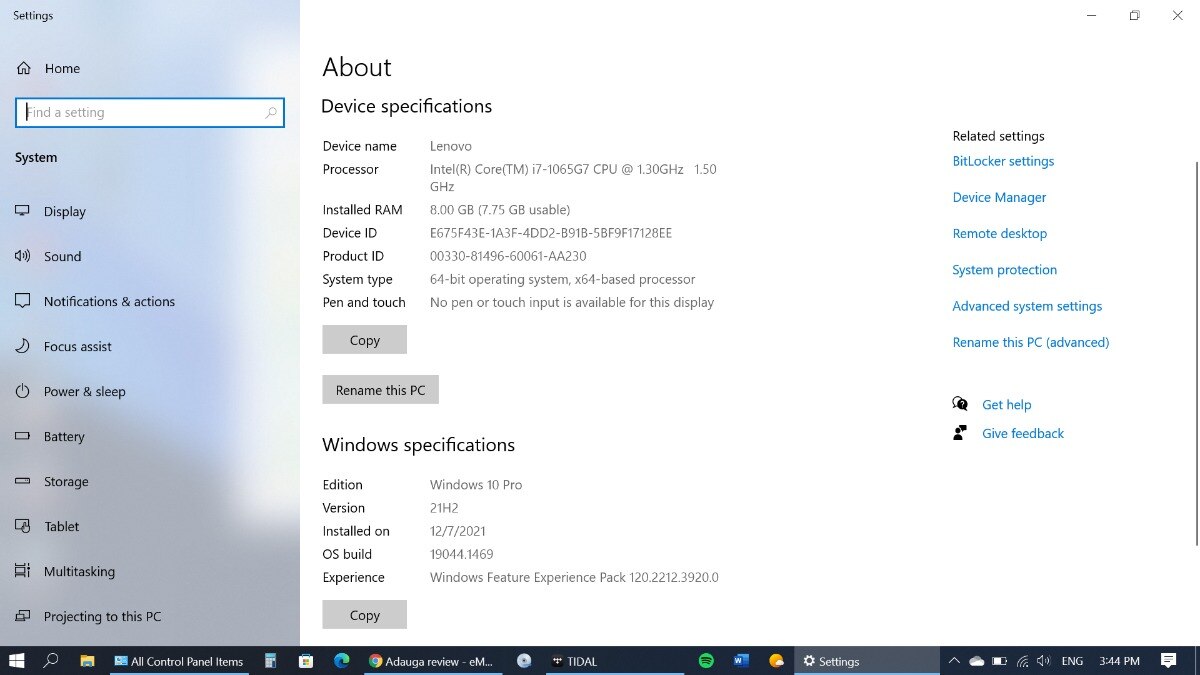The width and height of the screenshot is (1200, 675).
Task: Open the Device Manager link
Action: click(999, 198)
